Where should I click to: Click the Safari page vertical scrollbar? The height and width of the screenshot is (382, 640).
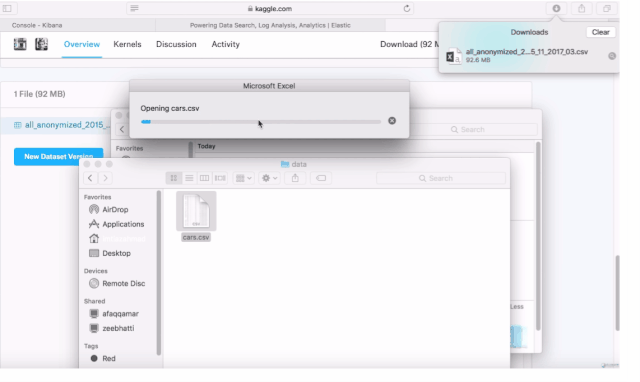click(x=617, y=293)
